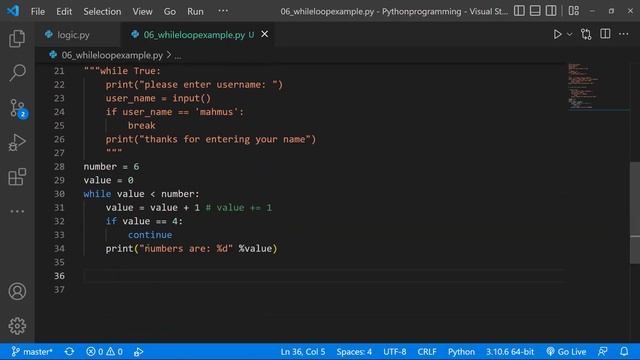Open Problems from errors and warnings count
The width and height of the screenshot is (640, 360).
coord(104,351)
